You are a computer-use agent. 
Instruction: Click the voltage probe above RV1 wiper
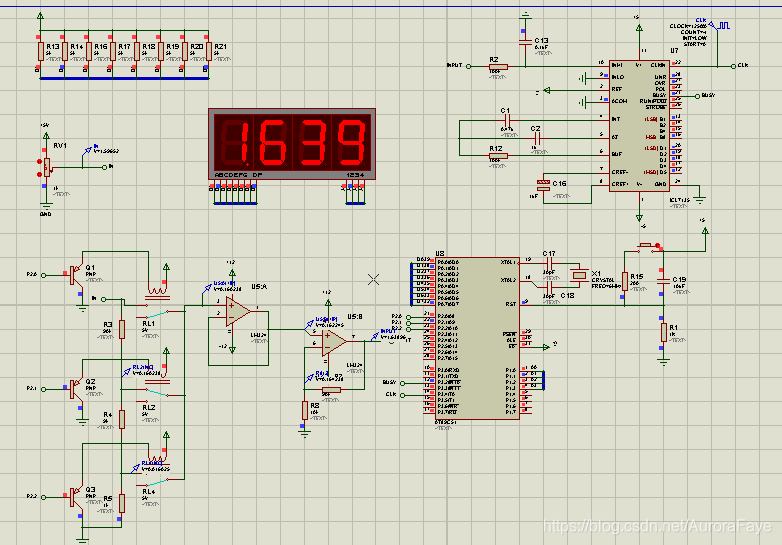[88, 150]
